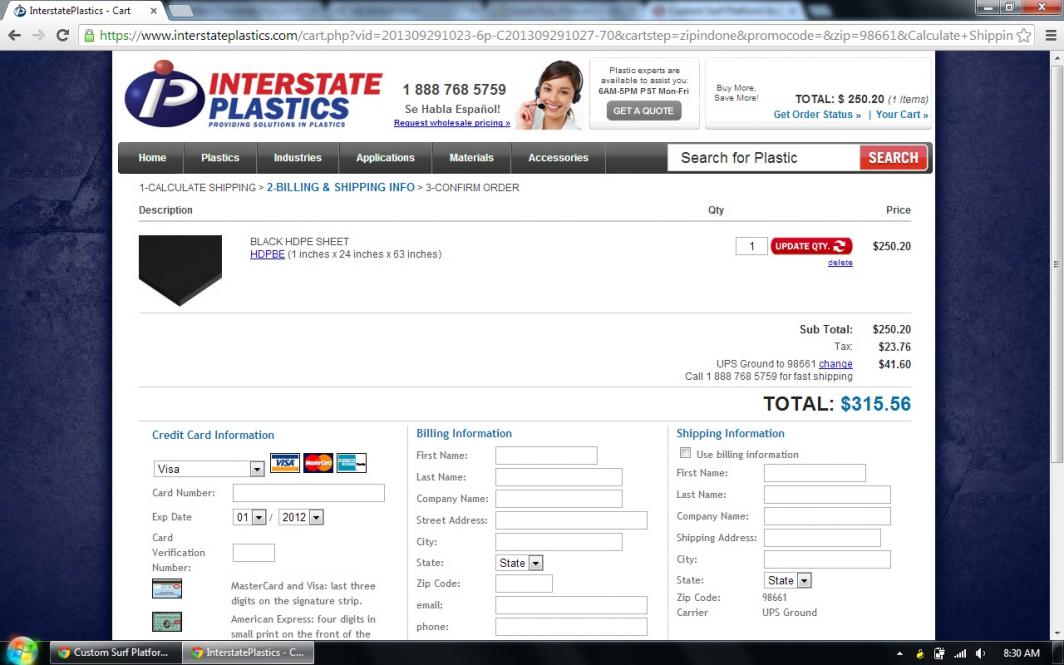The height and width of the screenshot is (665, 1064).
Task: Click the MasterCard logo icon
Action: point(318,463)
